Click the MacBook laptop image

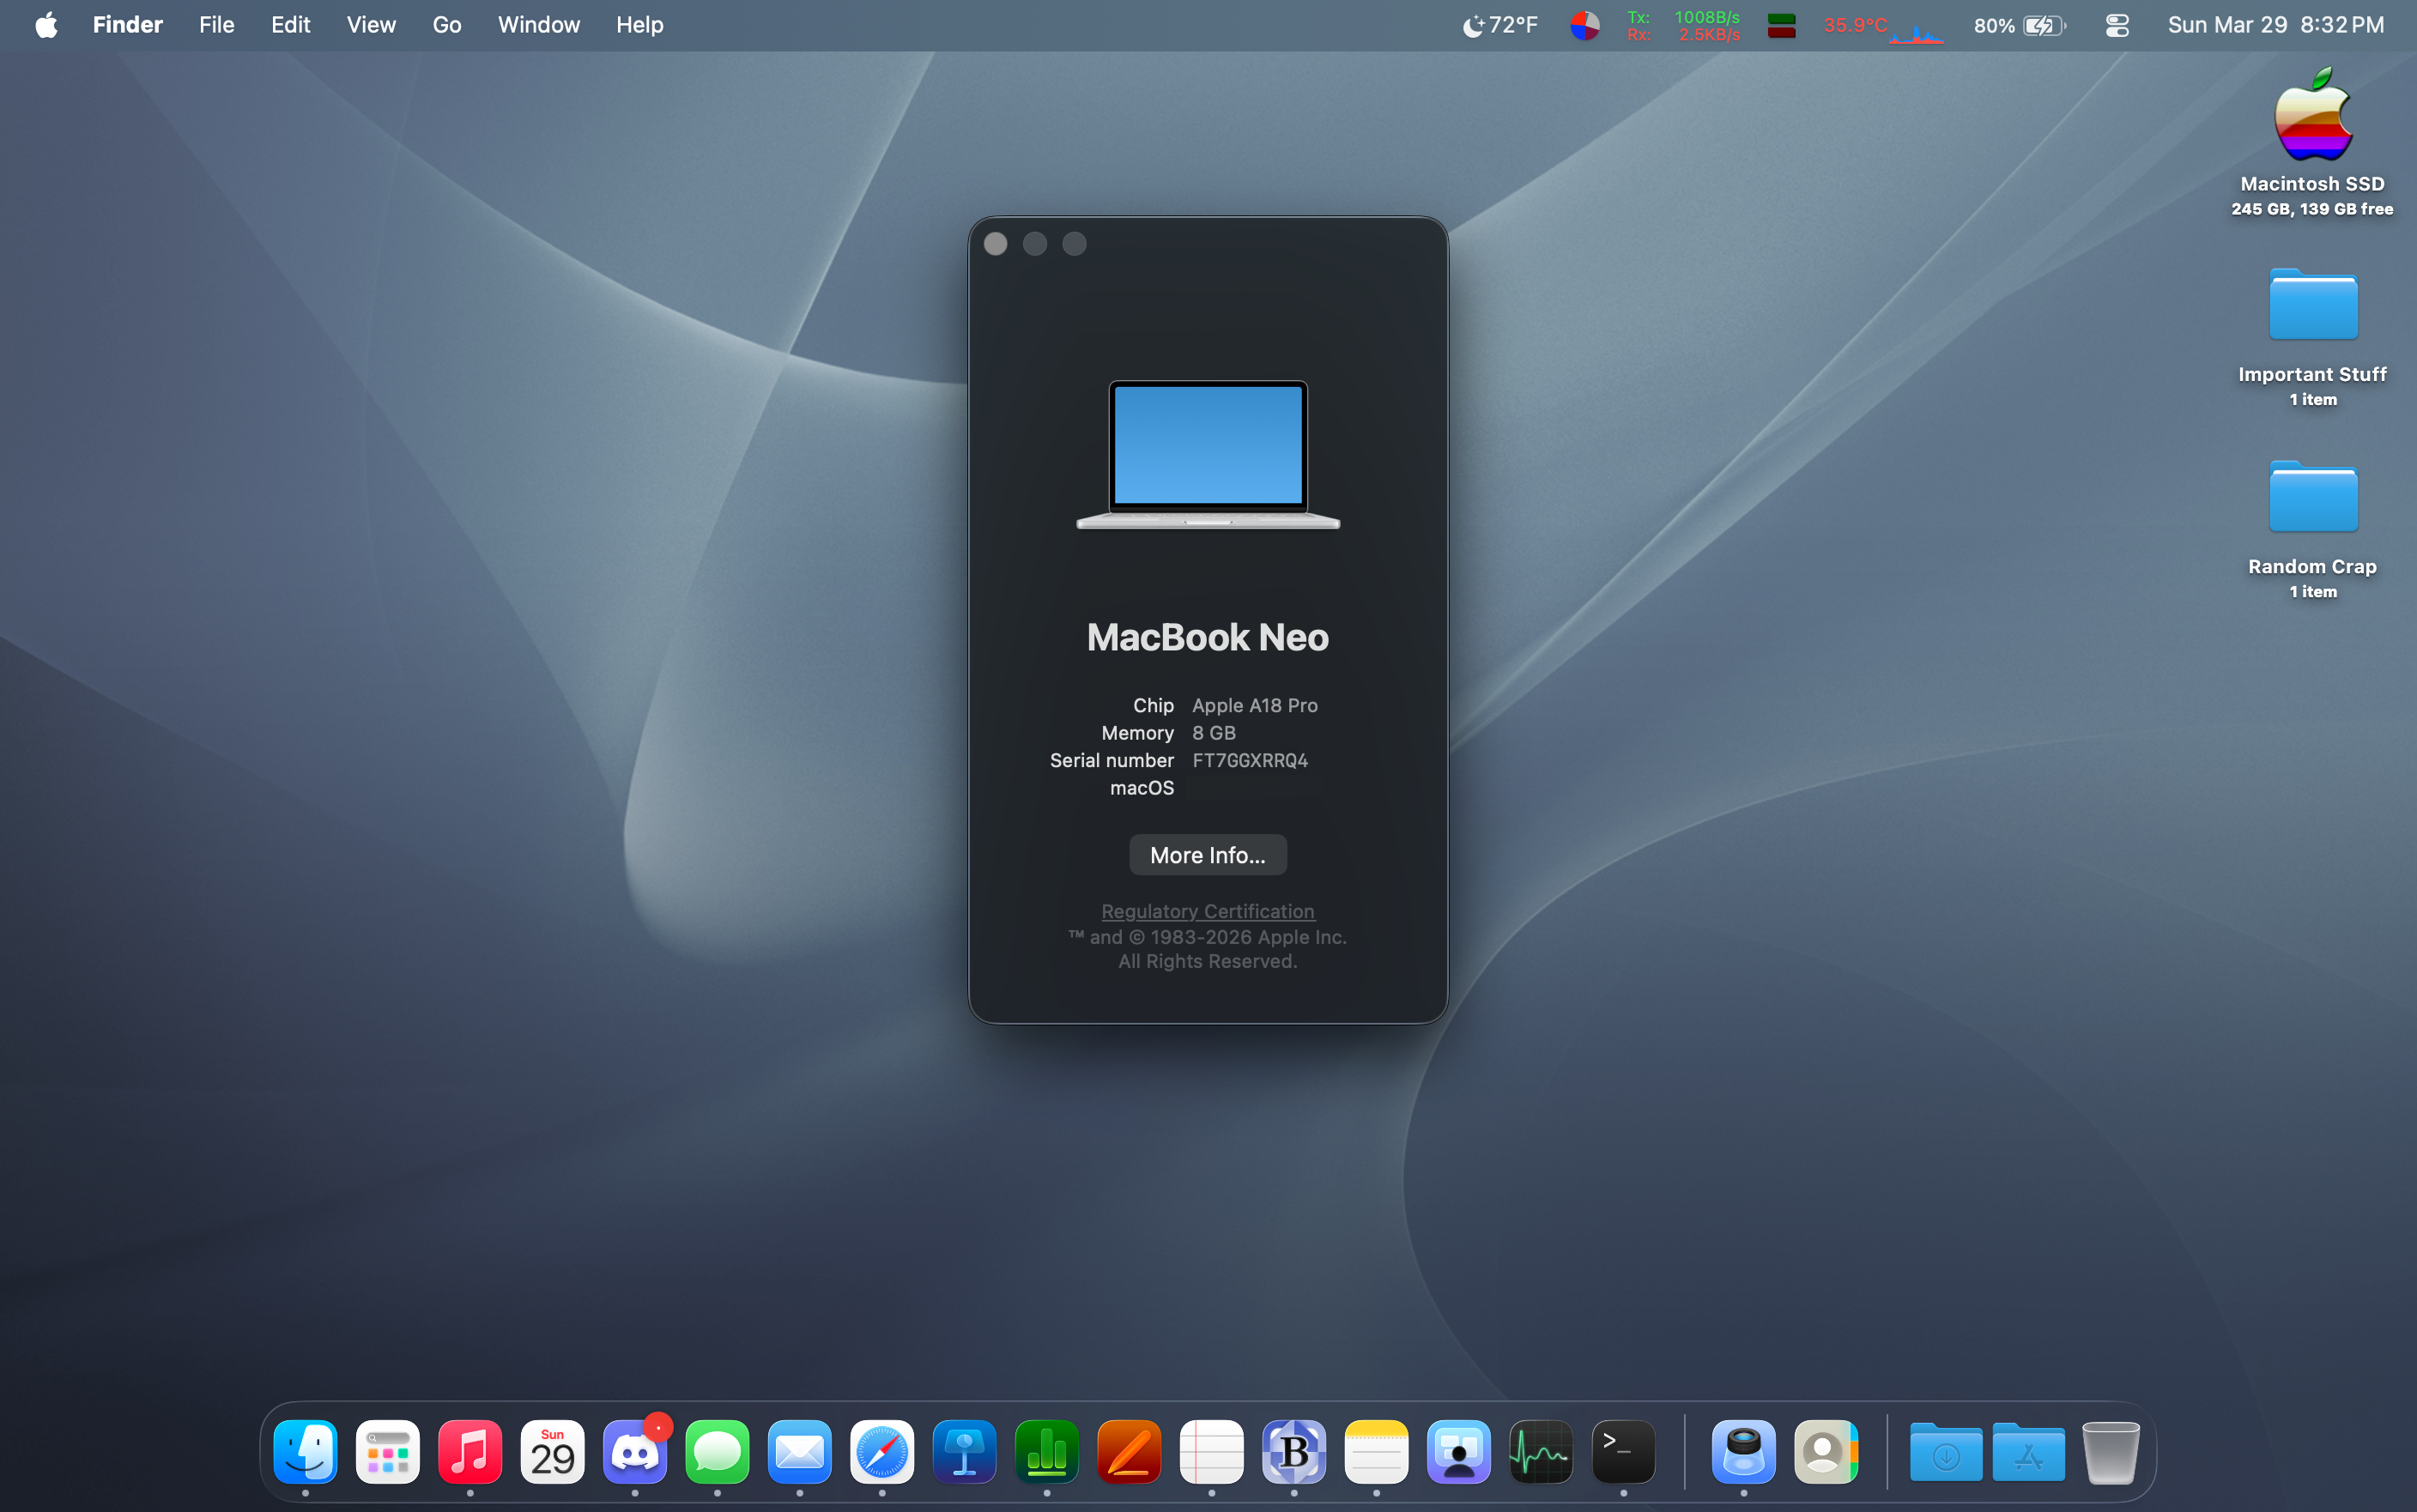[1208, 454]
